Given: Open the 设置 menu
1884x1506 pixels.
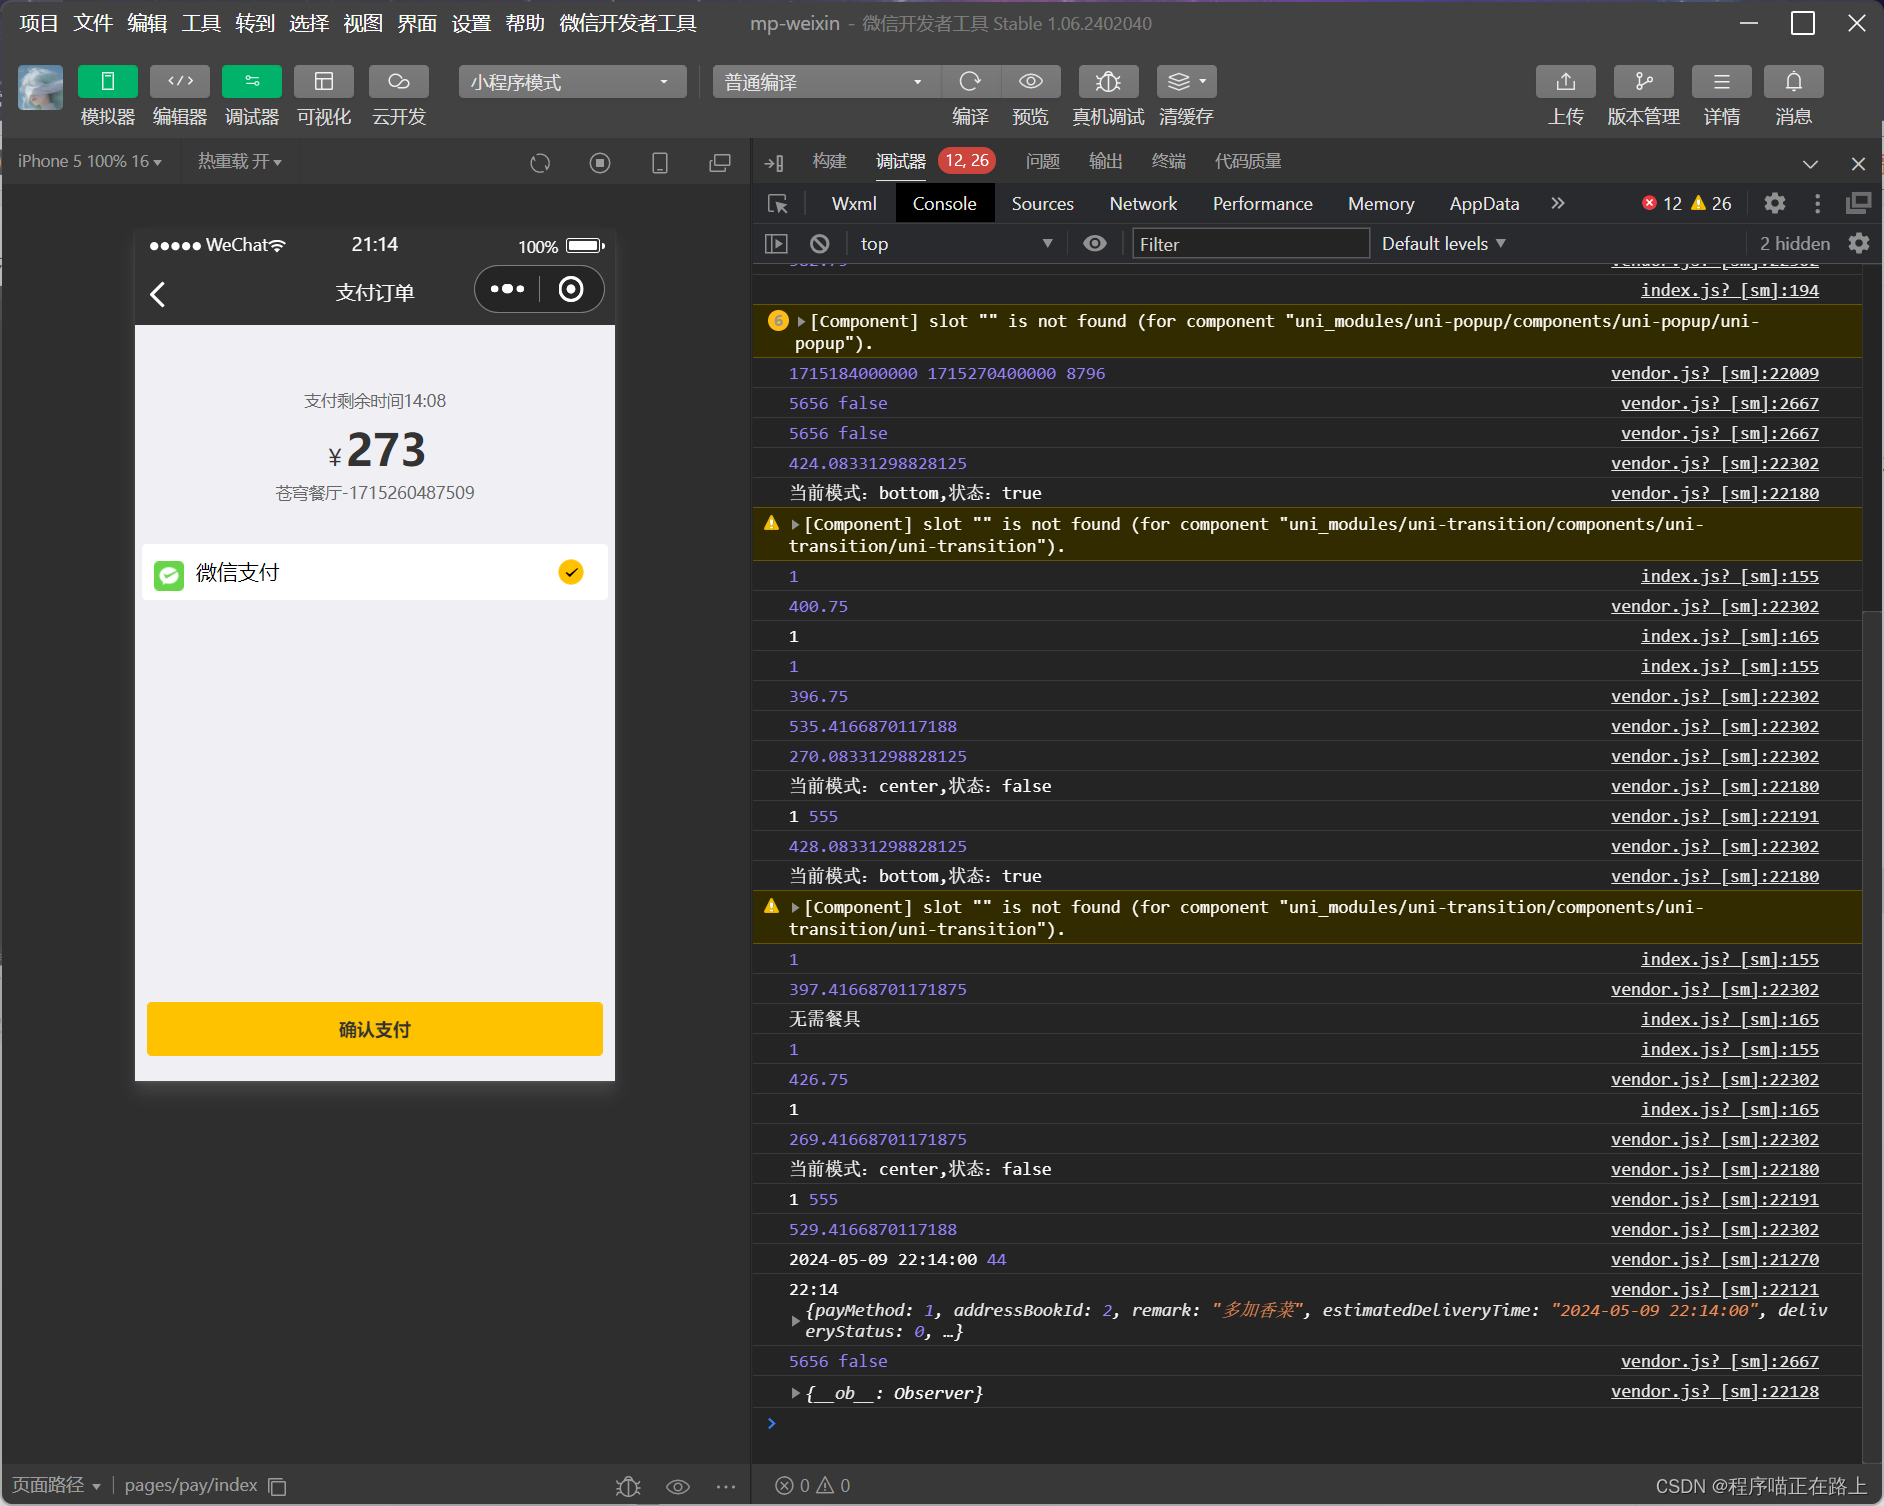Looking at the screenshot, I should 471,23.
